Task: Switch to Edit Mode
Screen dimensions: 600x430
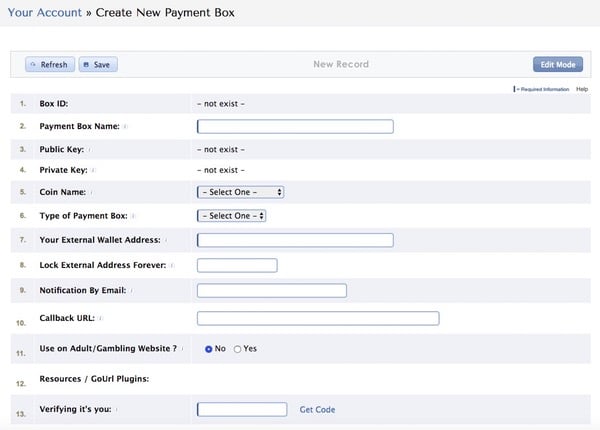Action: (x=557, y=64)
